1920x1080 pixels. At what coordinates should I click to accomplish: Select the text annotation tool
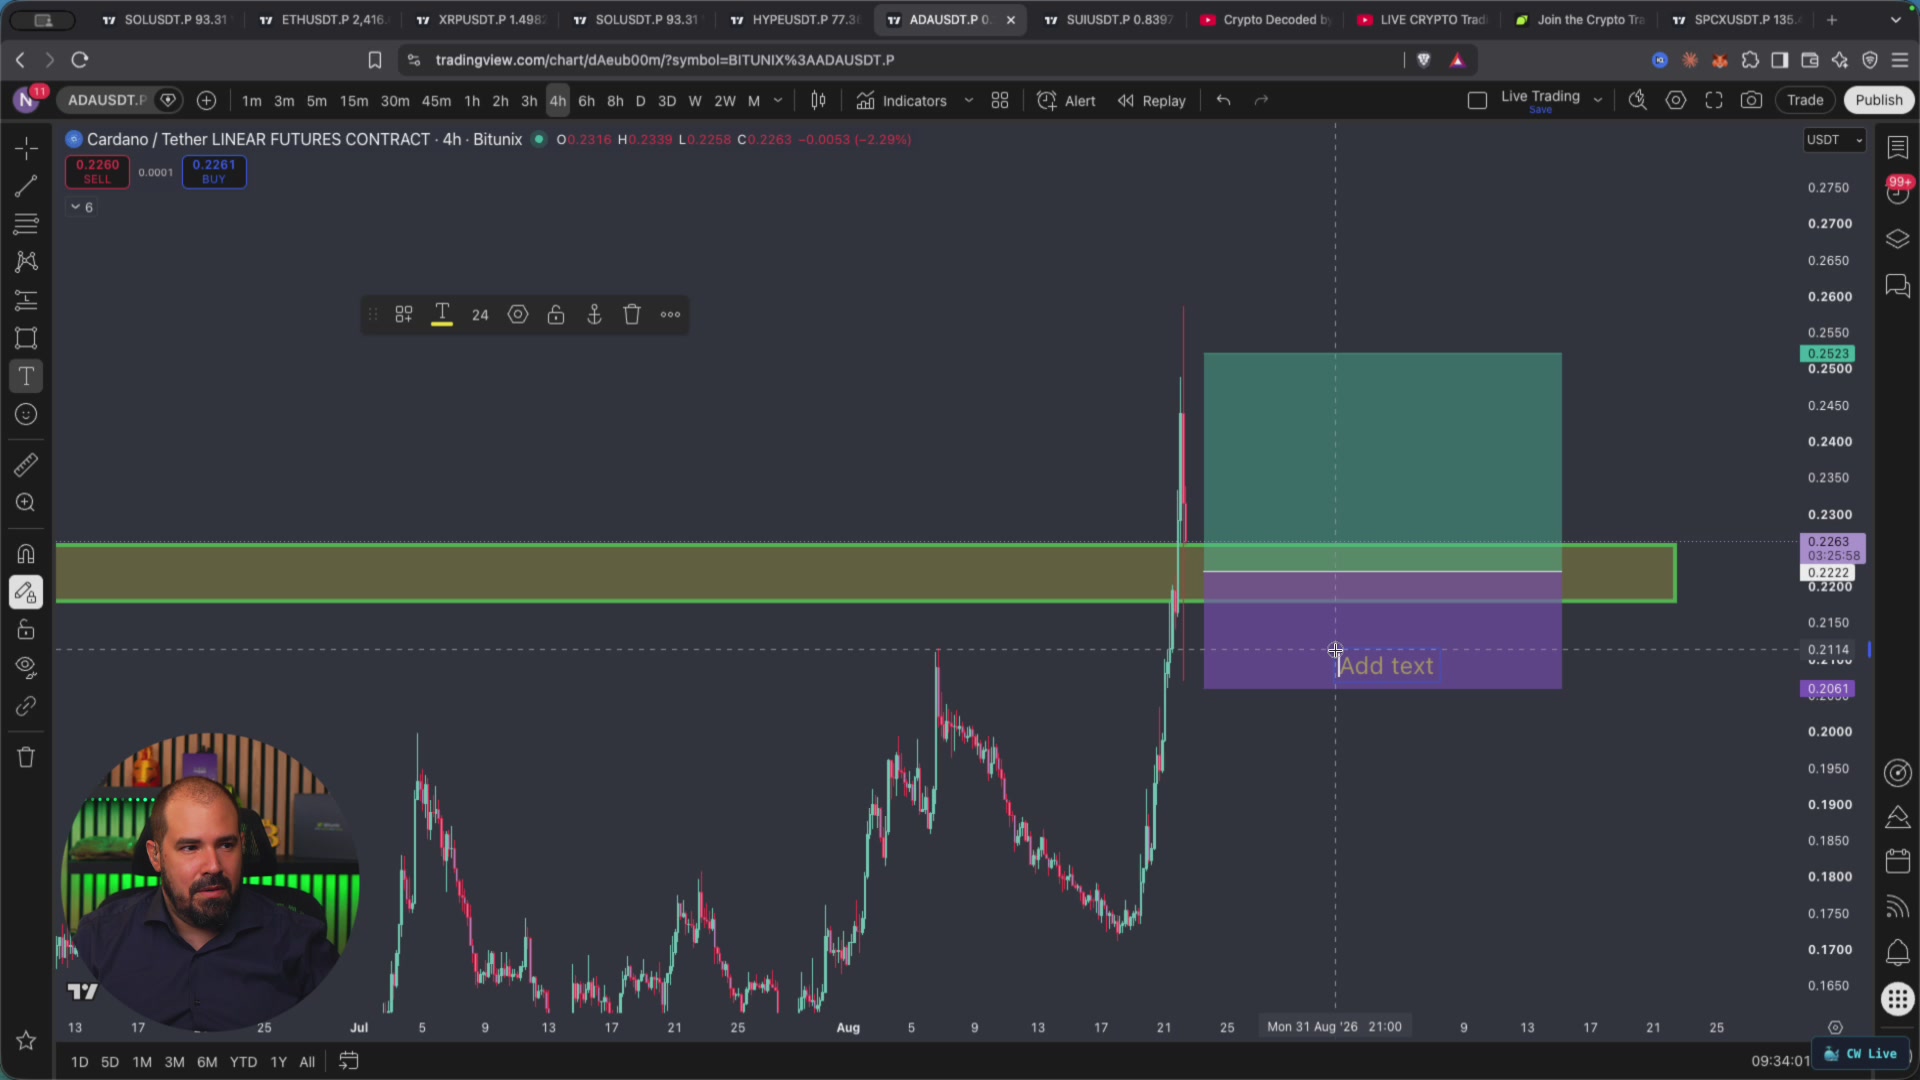tap(26, 377)
